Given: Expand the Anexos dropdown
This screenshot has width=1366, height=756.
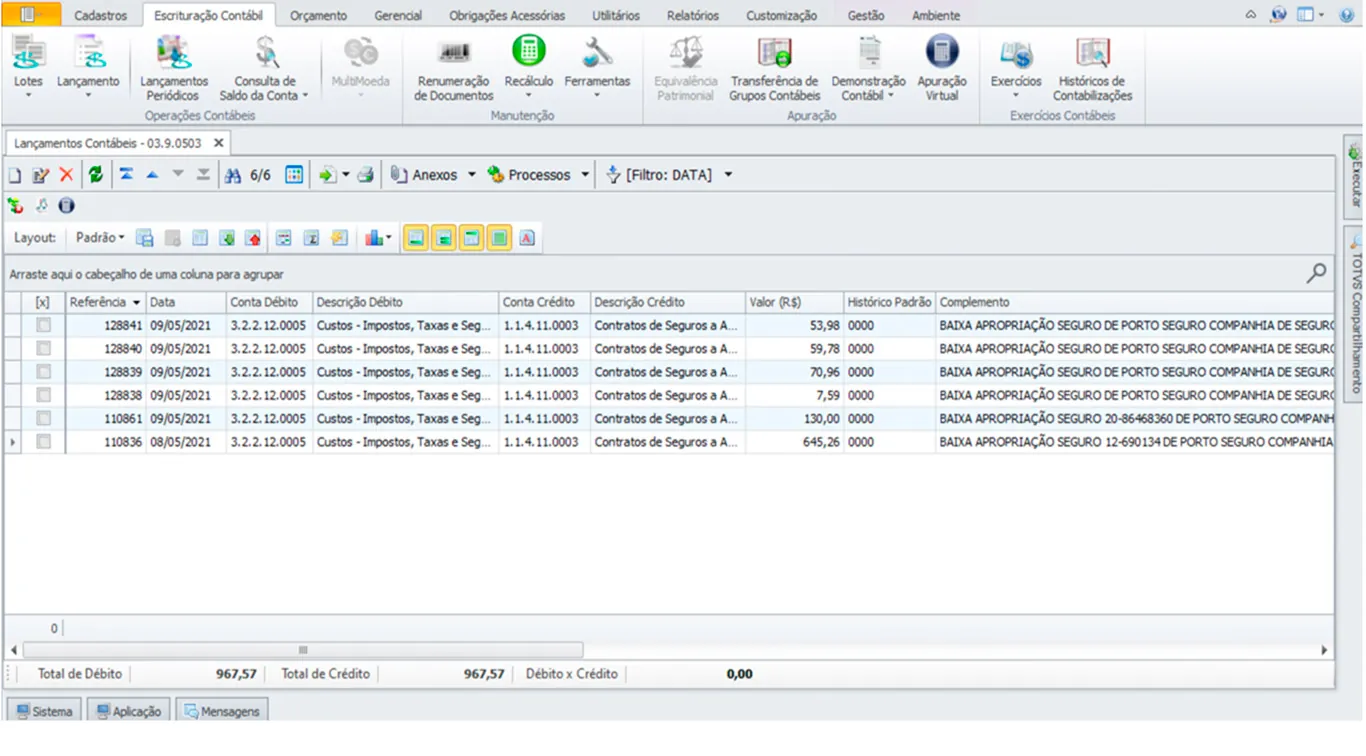Looking at the screenshot, I should pos(472,175).
